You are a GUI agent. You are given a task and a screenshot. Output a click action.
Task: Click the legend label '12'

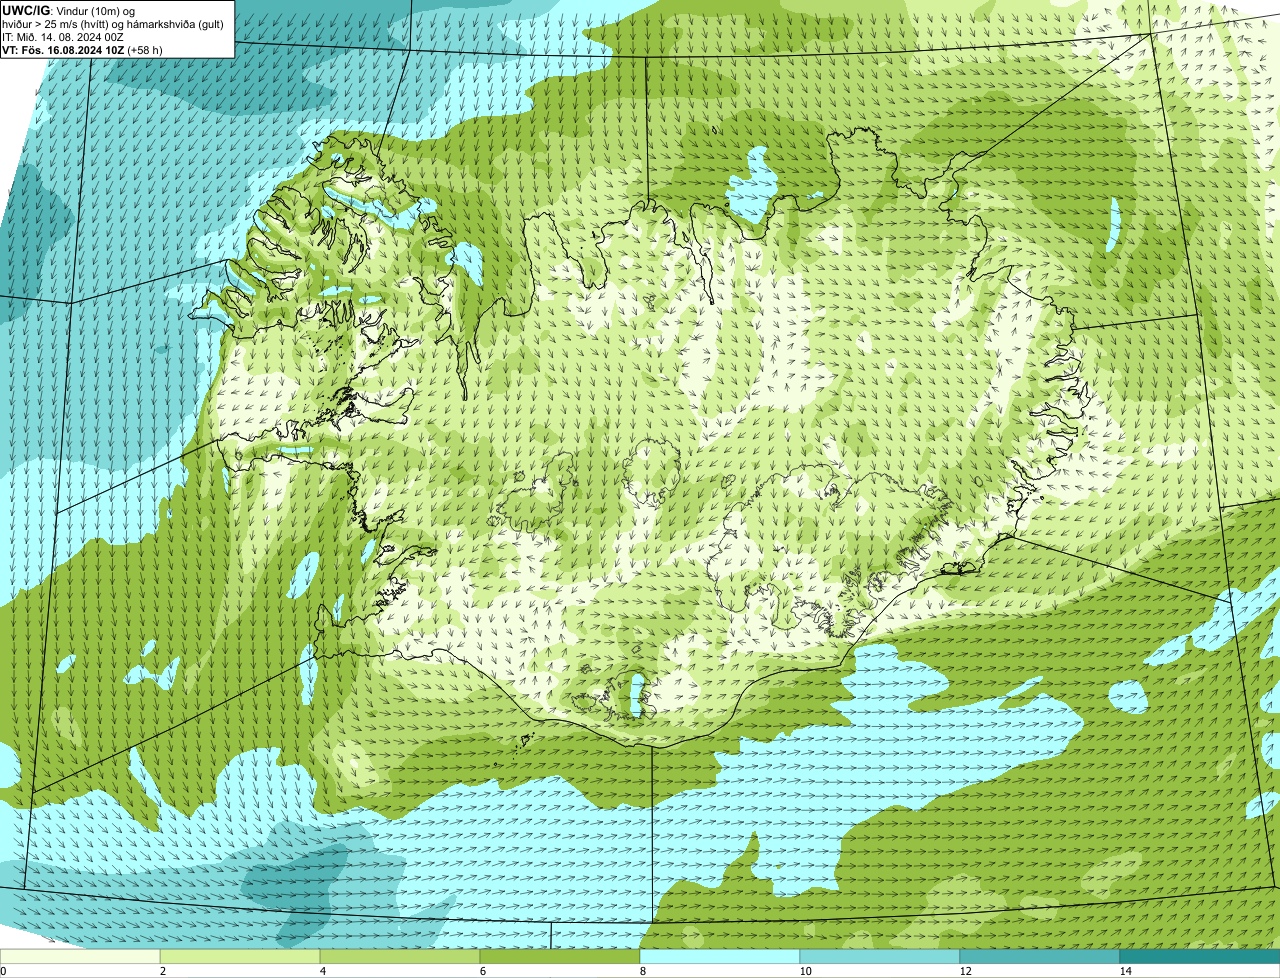tap(965, 971)
